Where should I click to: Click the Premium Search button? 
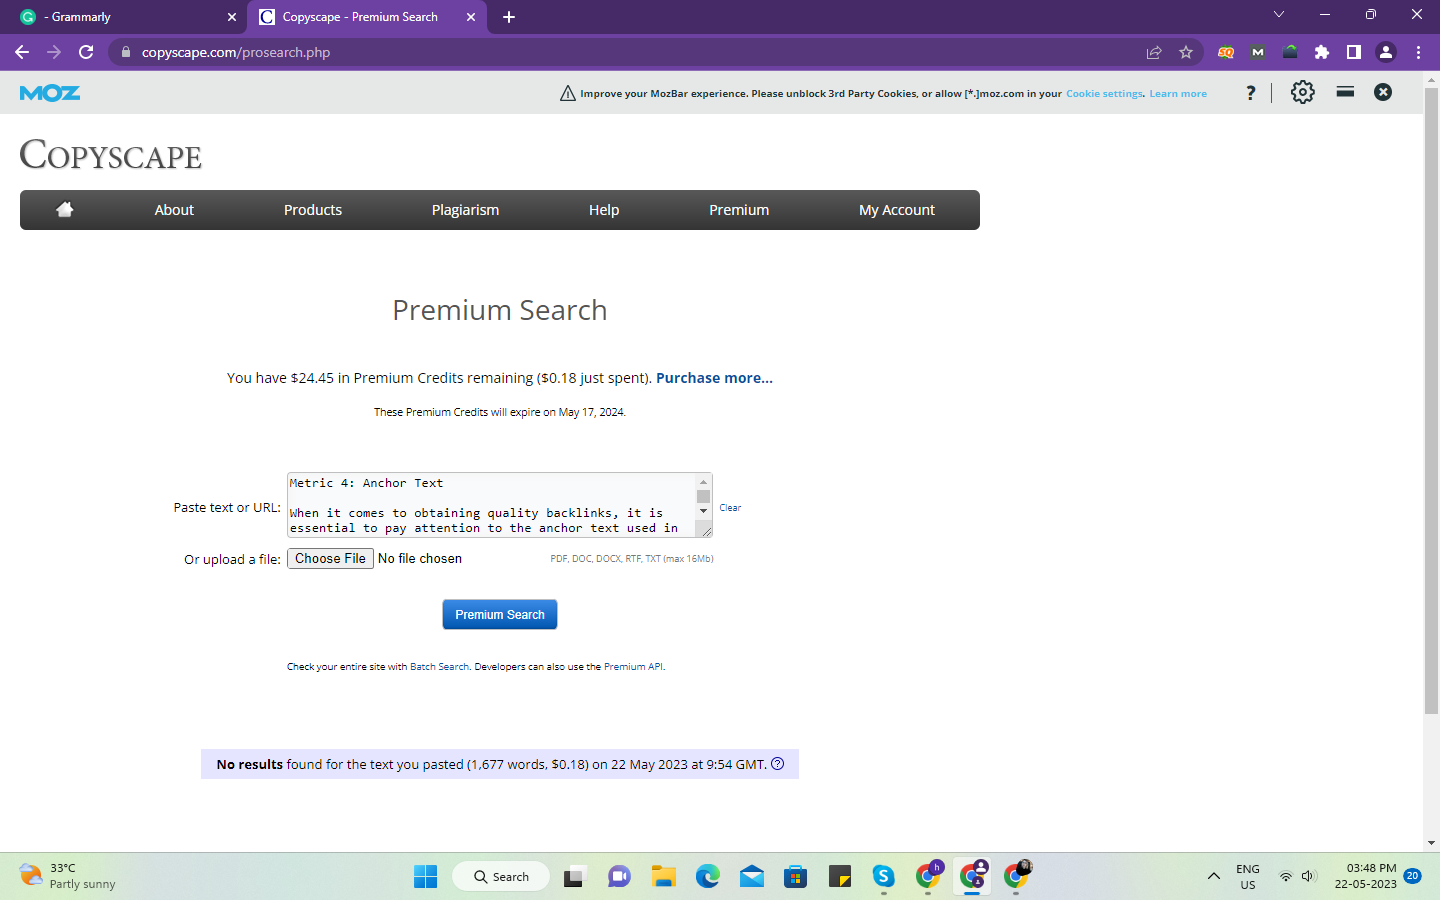click(500, 614)
